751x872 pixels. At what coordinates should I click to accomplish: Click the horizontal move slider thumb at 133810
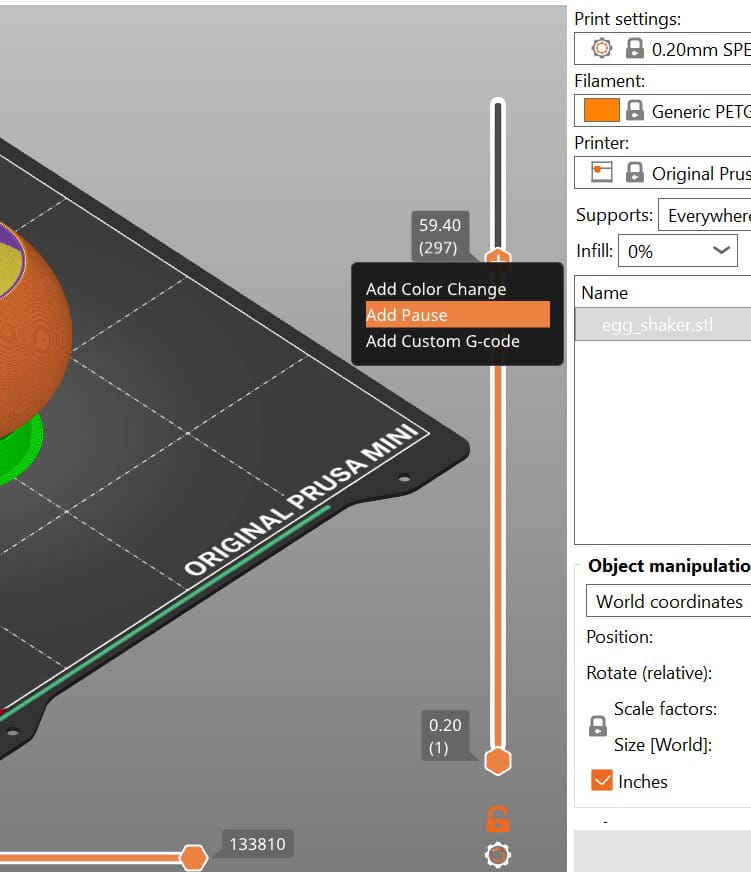point(193,857)
